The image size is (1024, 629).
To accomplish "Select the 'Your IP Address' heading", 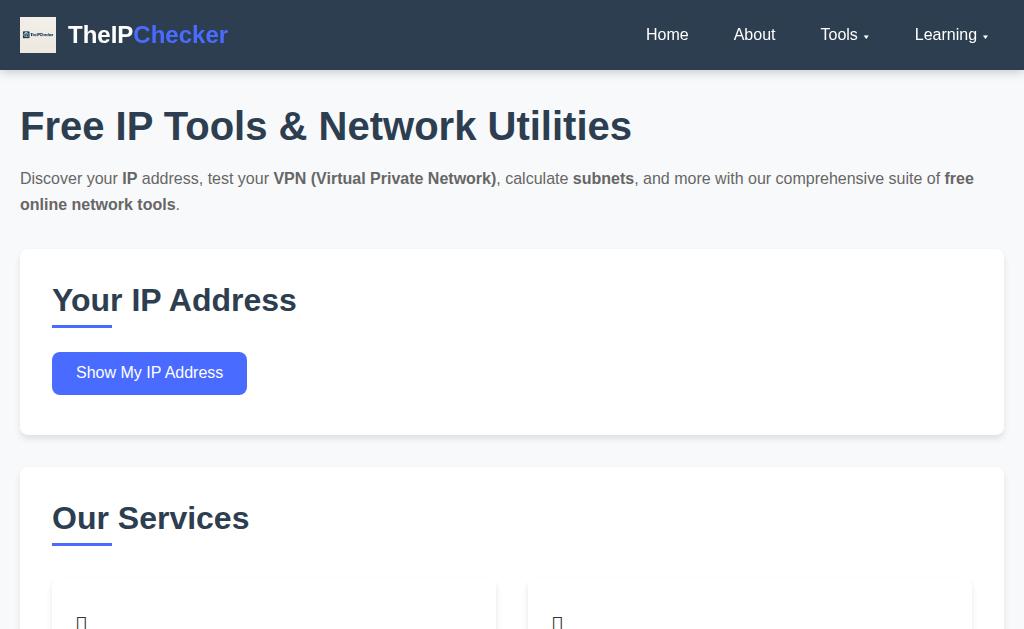I will [x=174, y=300].
